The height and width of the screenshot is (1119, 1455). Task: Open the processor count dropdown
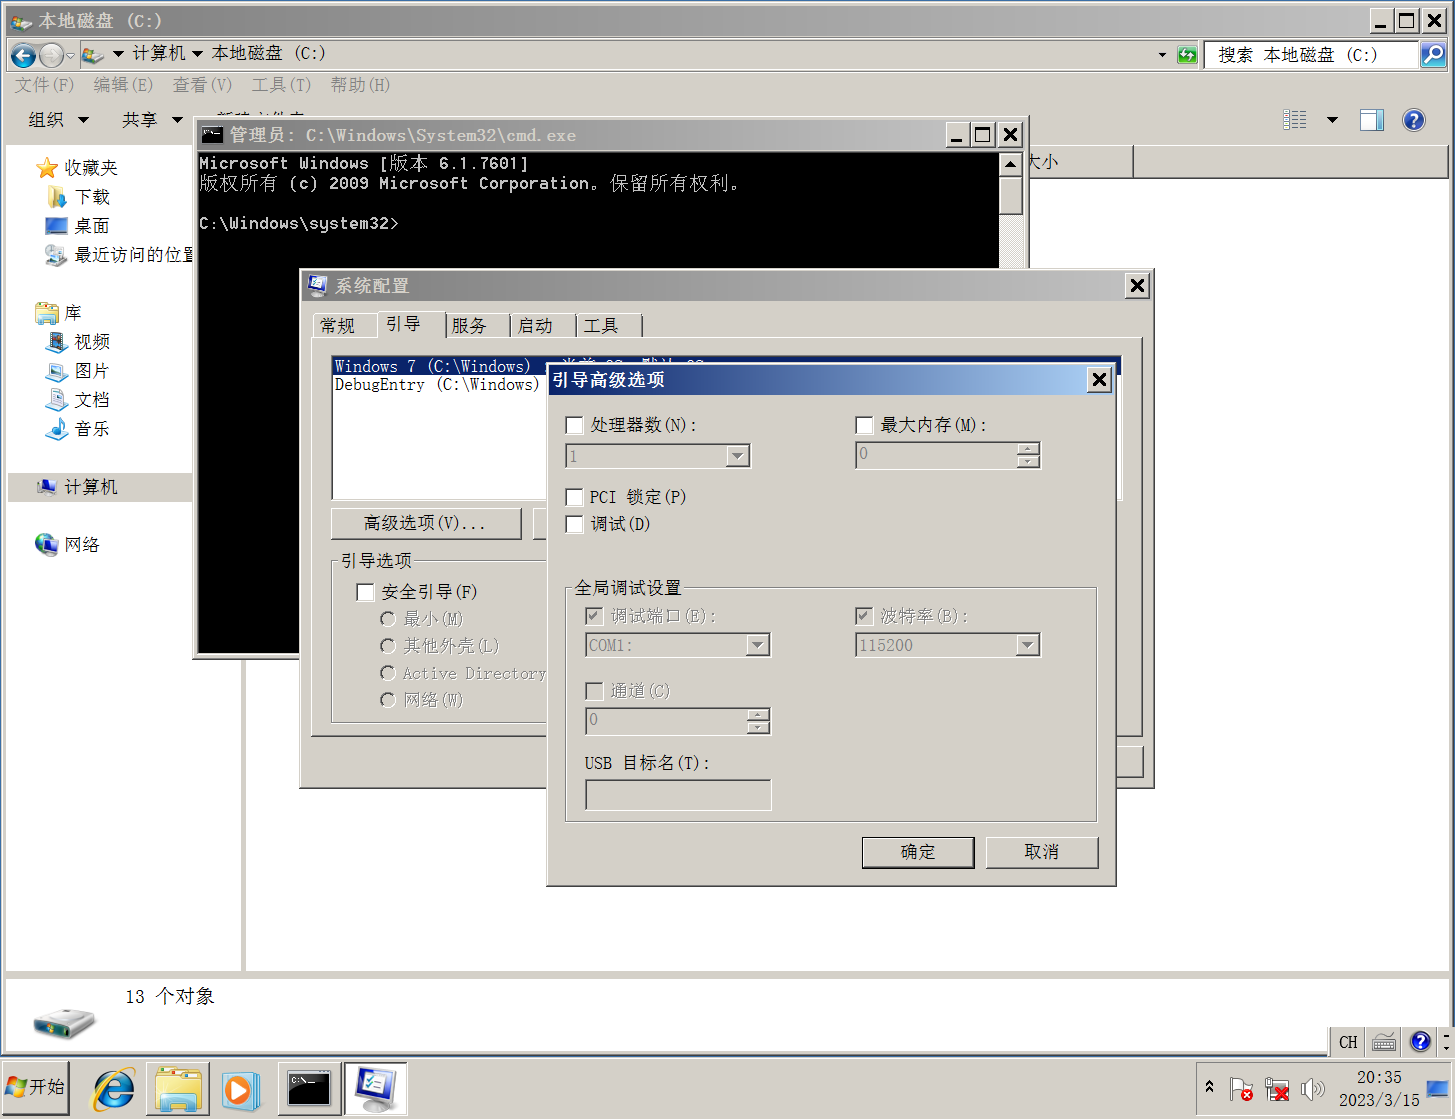coord(738,455)
